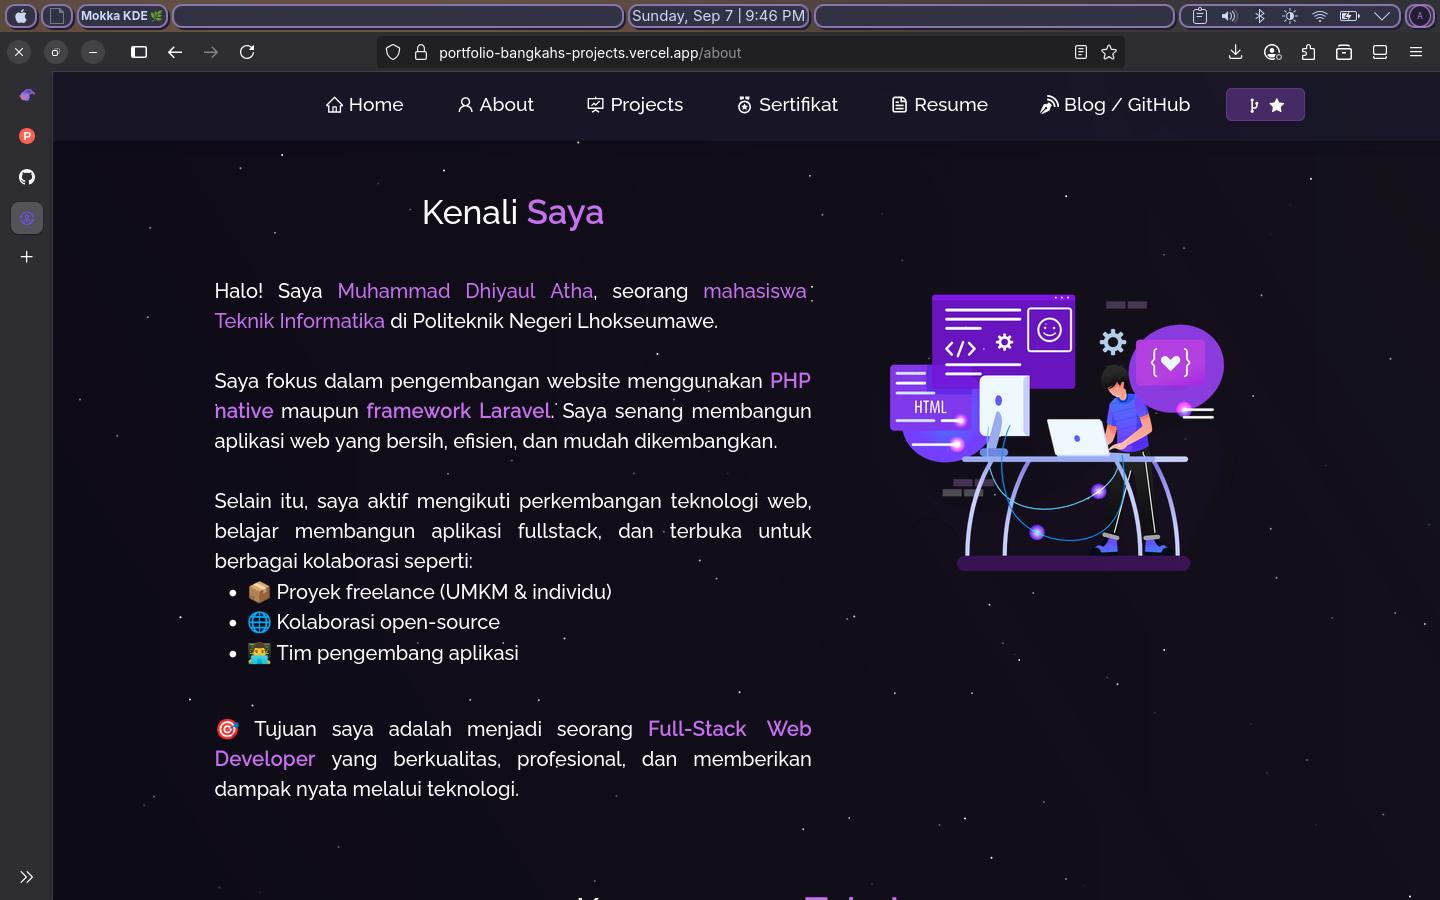Click the 'Muhammad Dhiyaul Atha' highlighted link
1440x900 pixels.
click(x=466, y=291)
